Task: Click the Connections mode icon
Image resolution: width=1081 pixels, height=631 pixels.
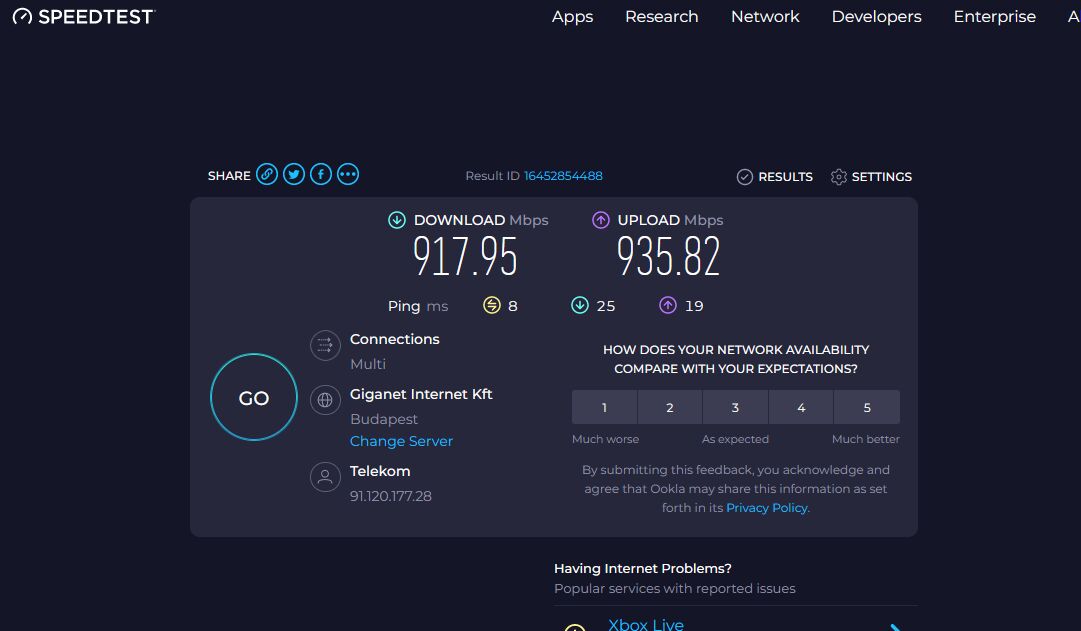Action: pos(325,345)
